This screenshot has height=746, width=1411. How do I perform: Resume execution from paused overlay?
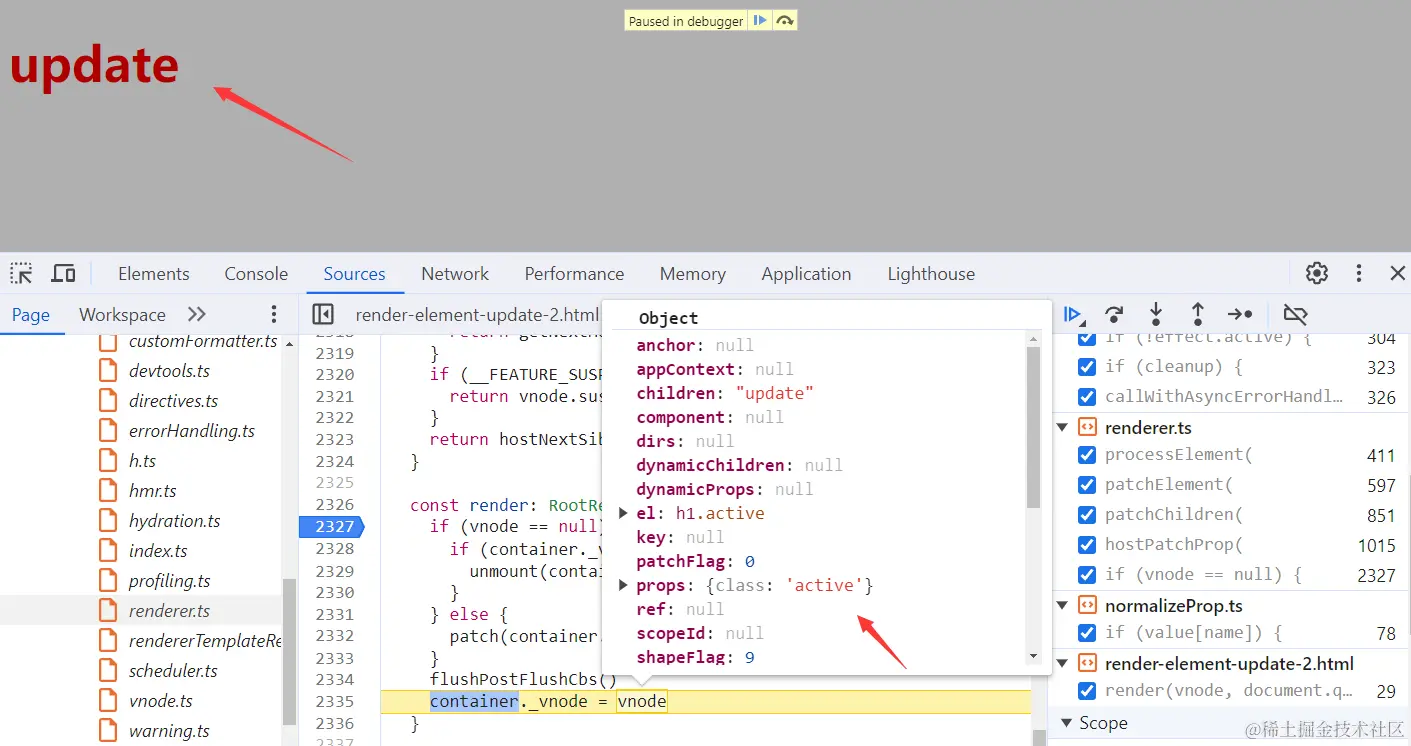point(760,20)
